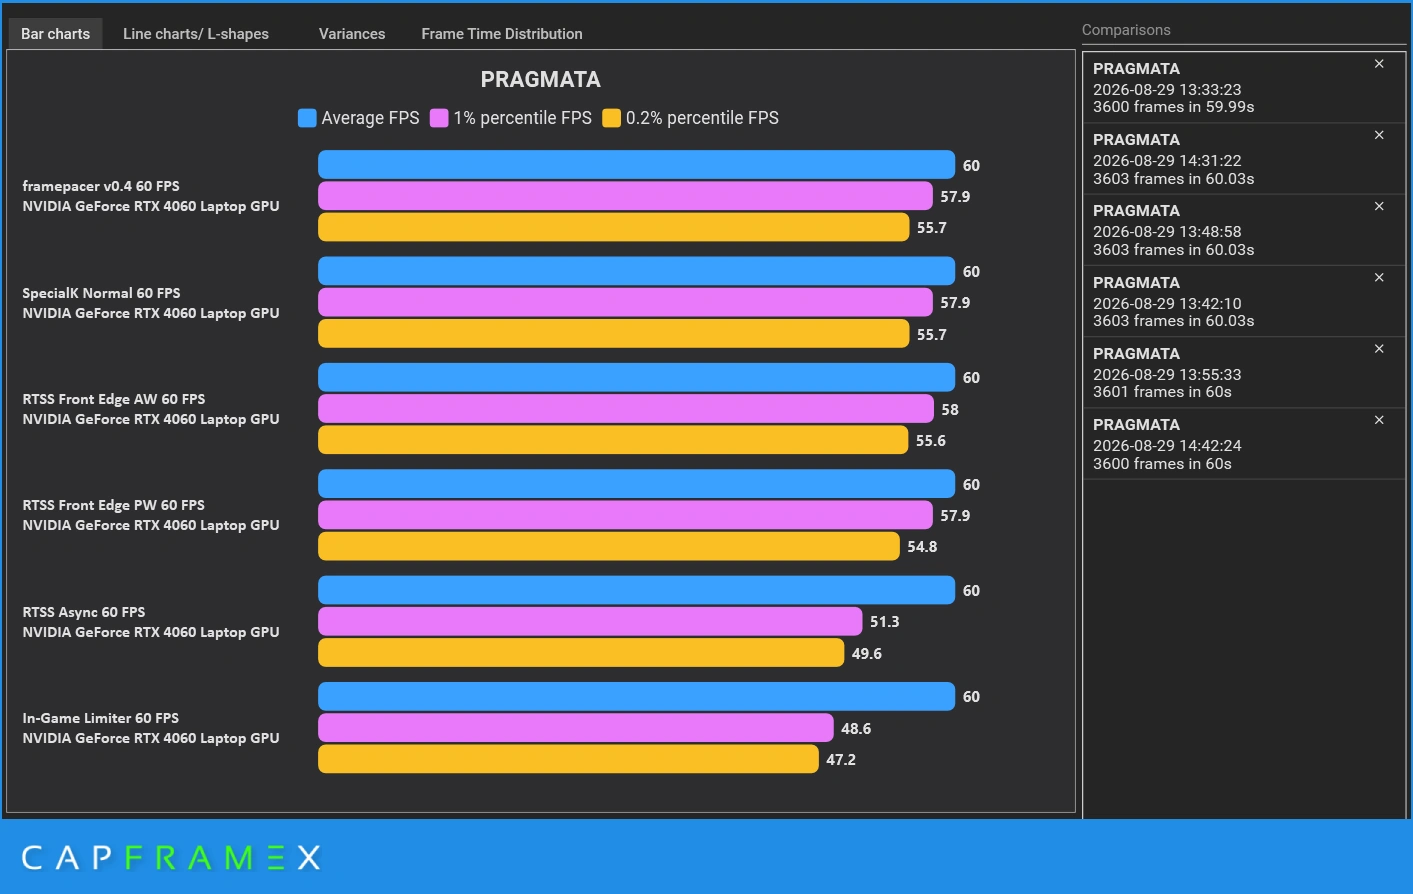Select comparison record from 2026-08-29 13:42:10

[x=1243, y=301]
